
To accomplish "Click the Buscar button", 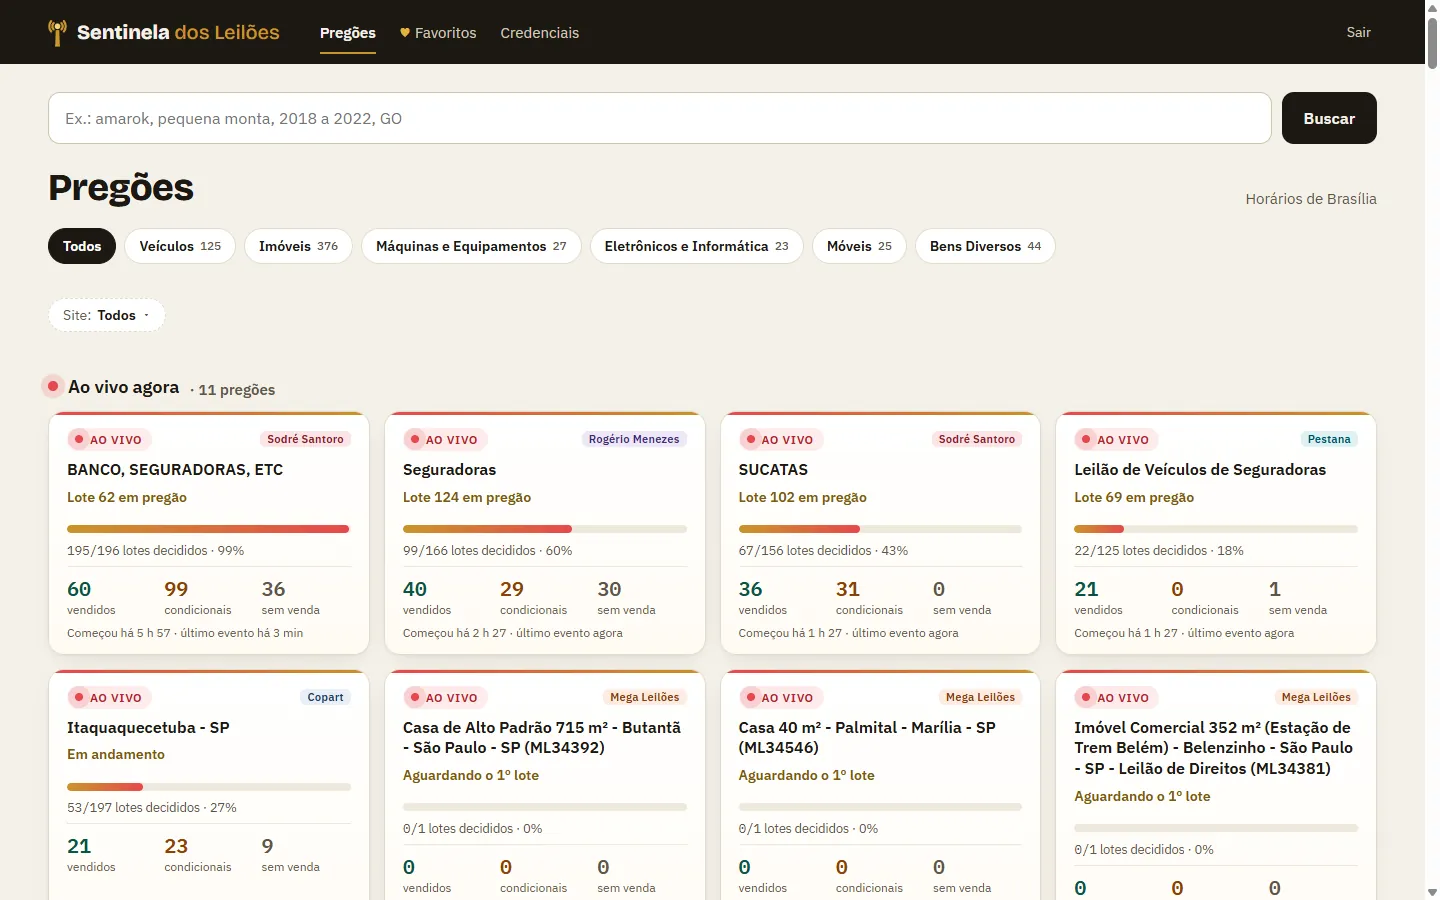I will [x=1329, y=118].
